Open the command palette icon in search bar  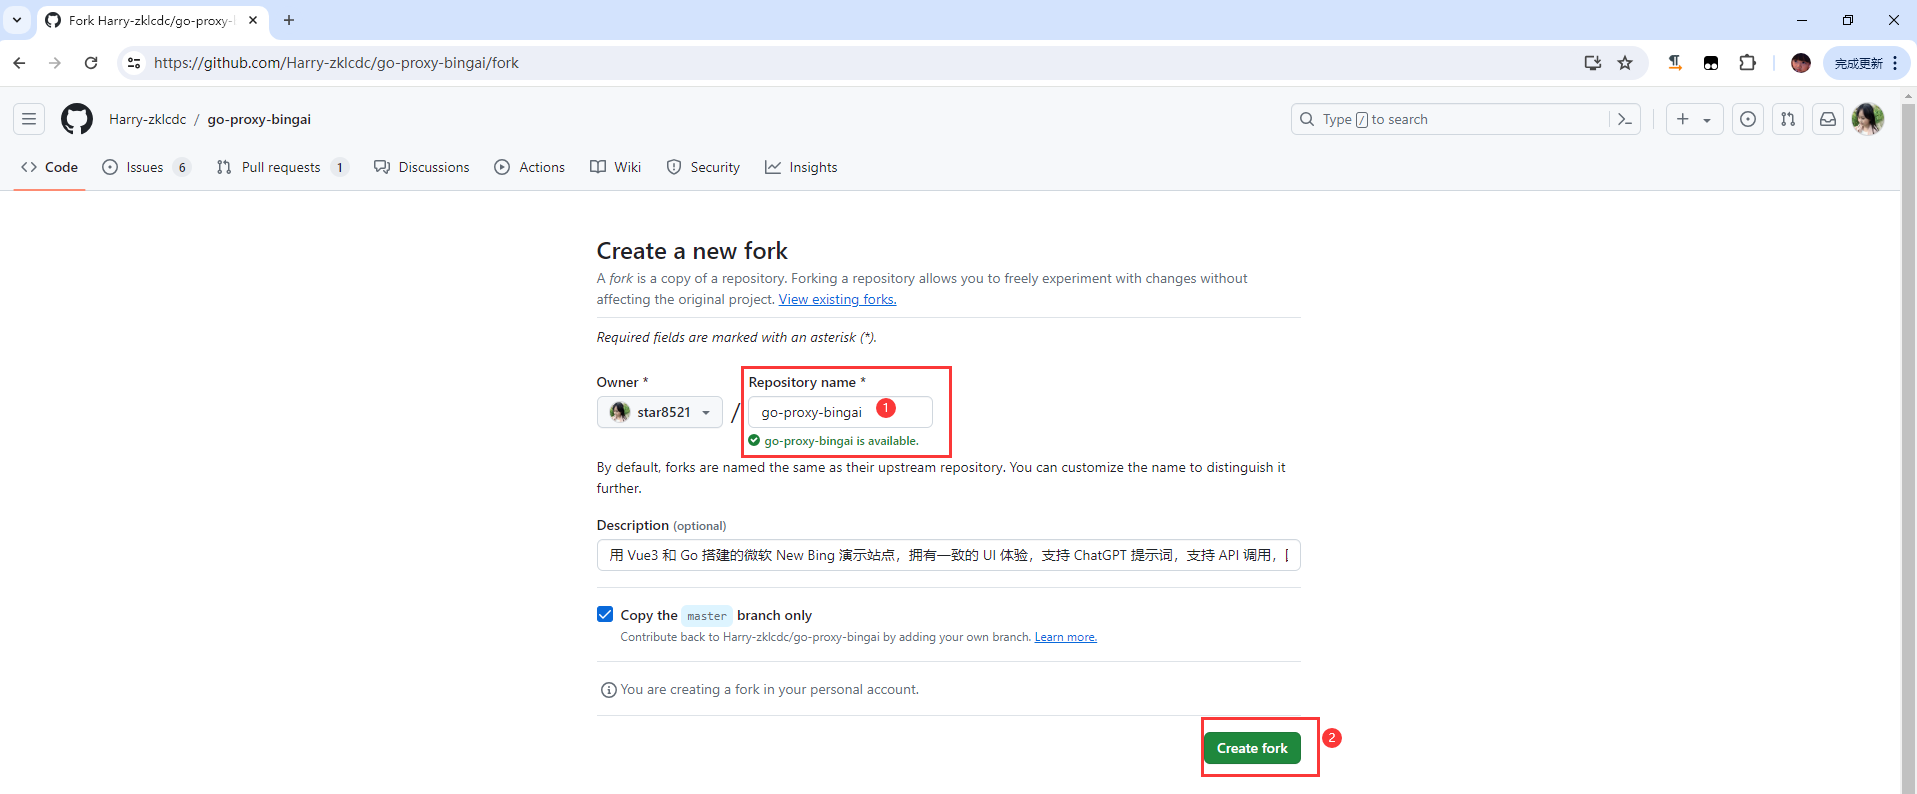[x=1625, y=119]
